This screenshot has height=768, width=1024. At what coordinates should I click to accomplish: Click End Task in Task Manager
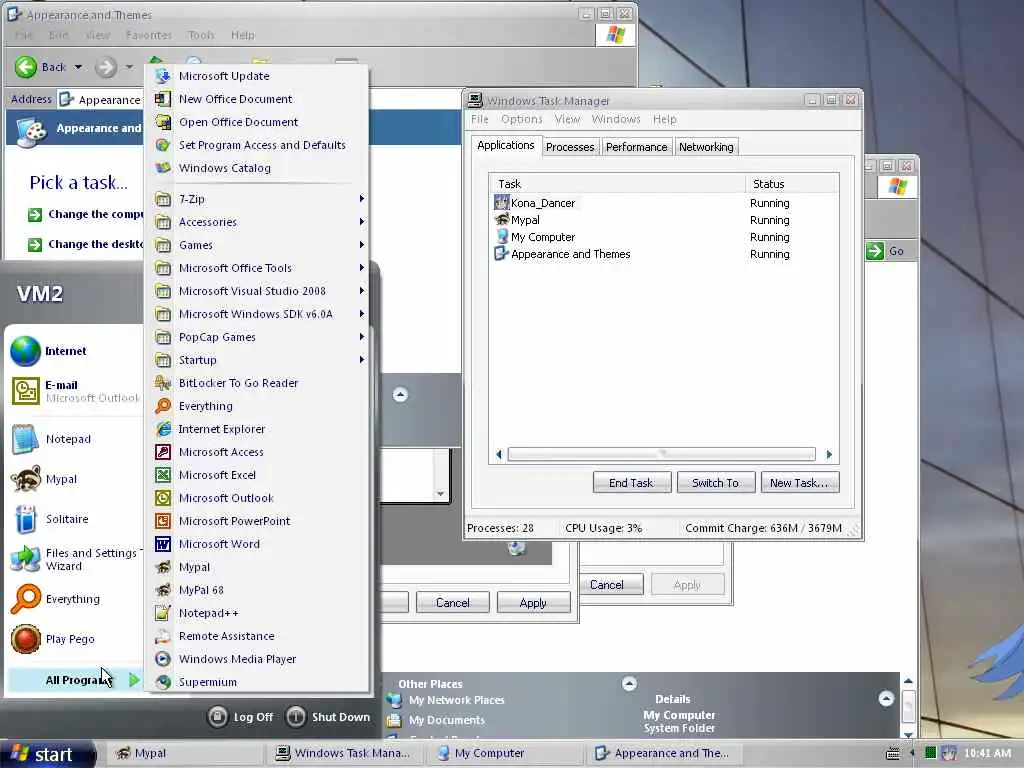pyautogui.click(x=632, y=483)
